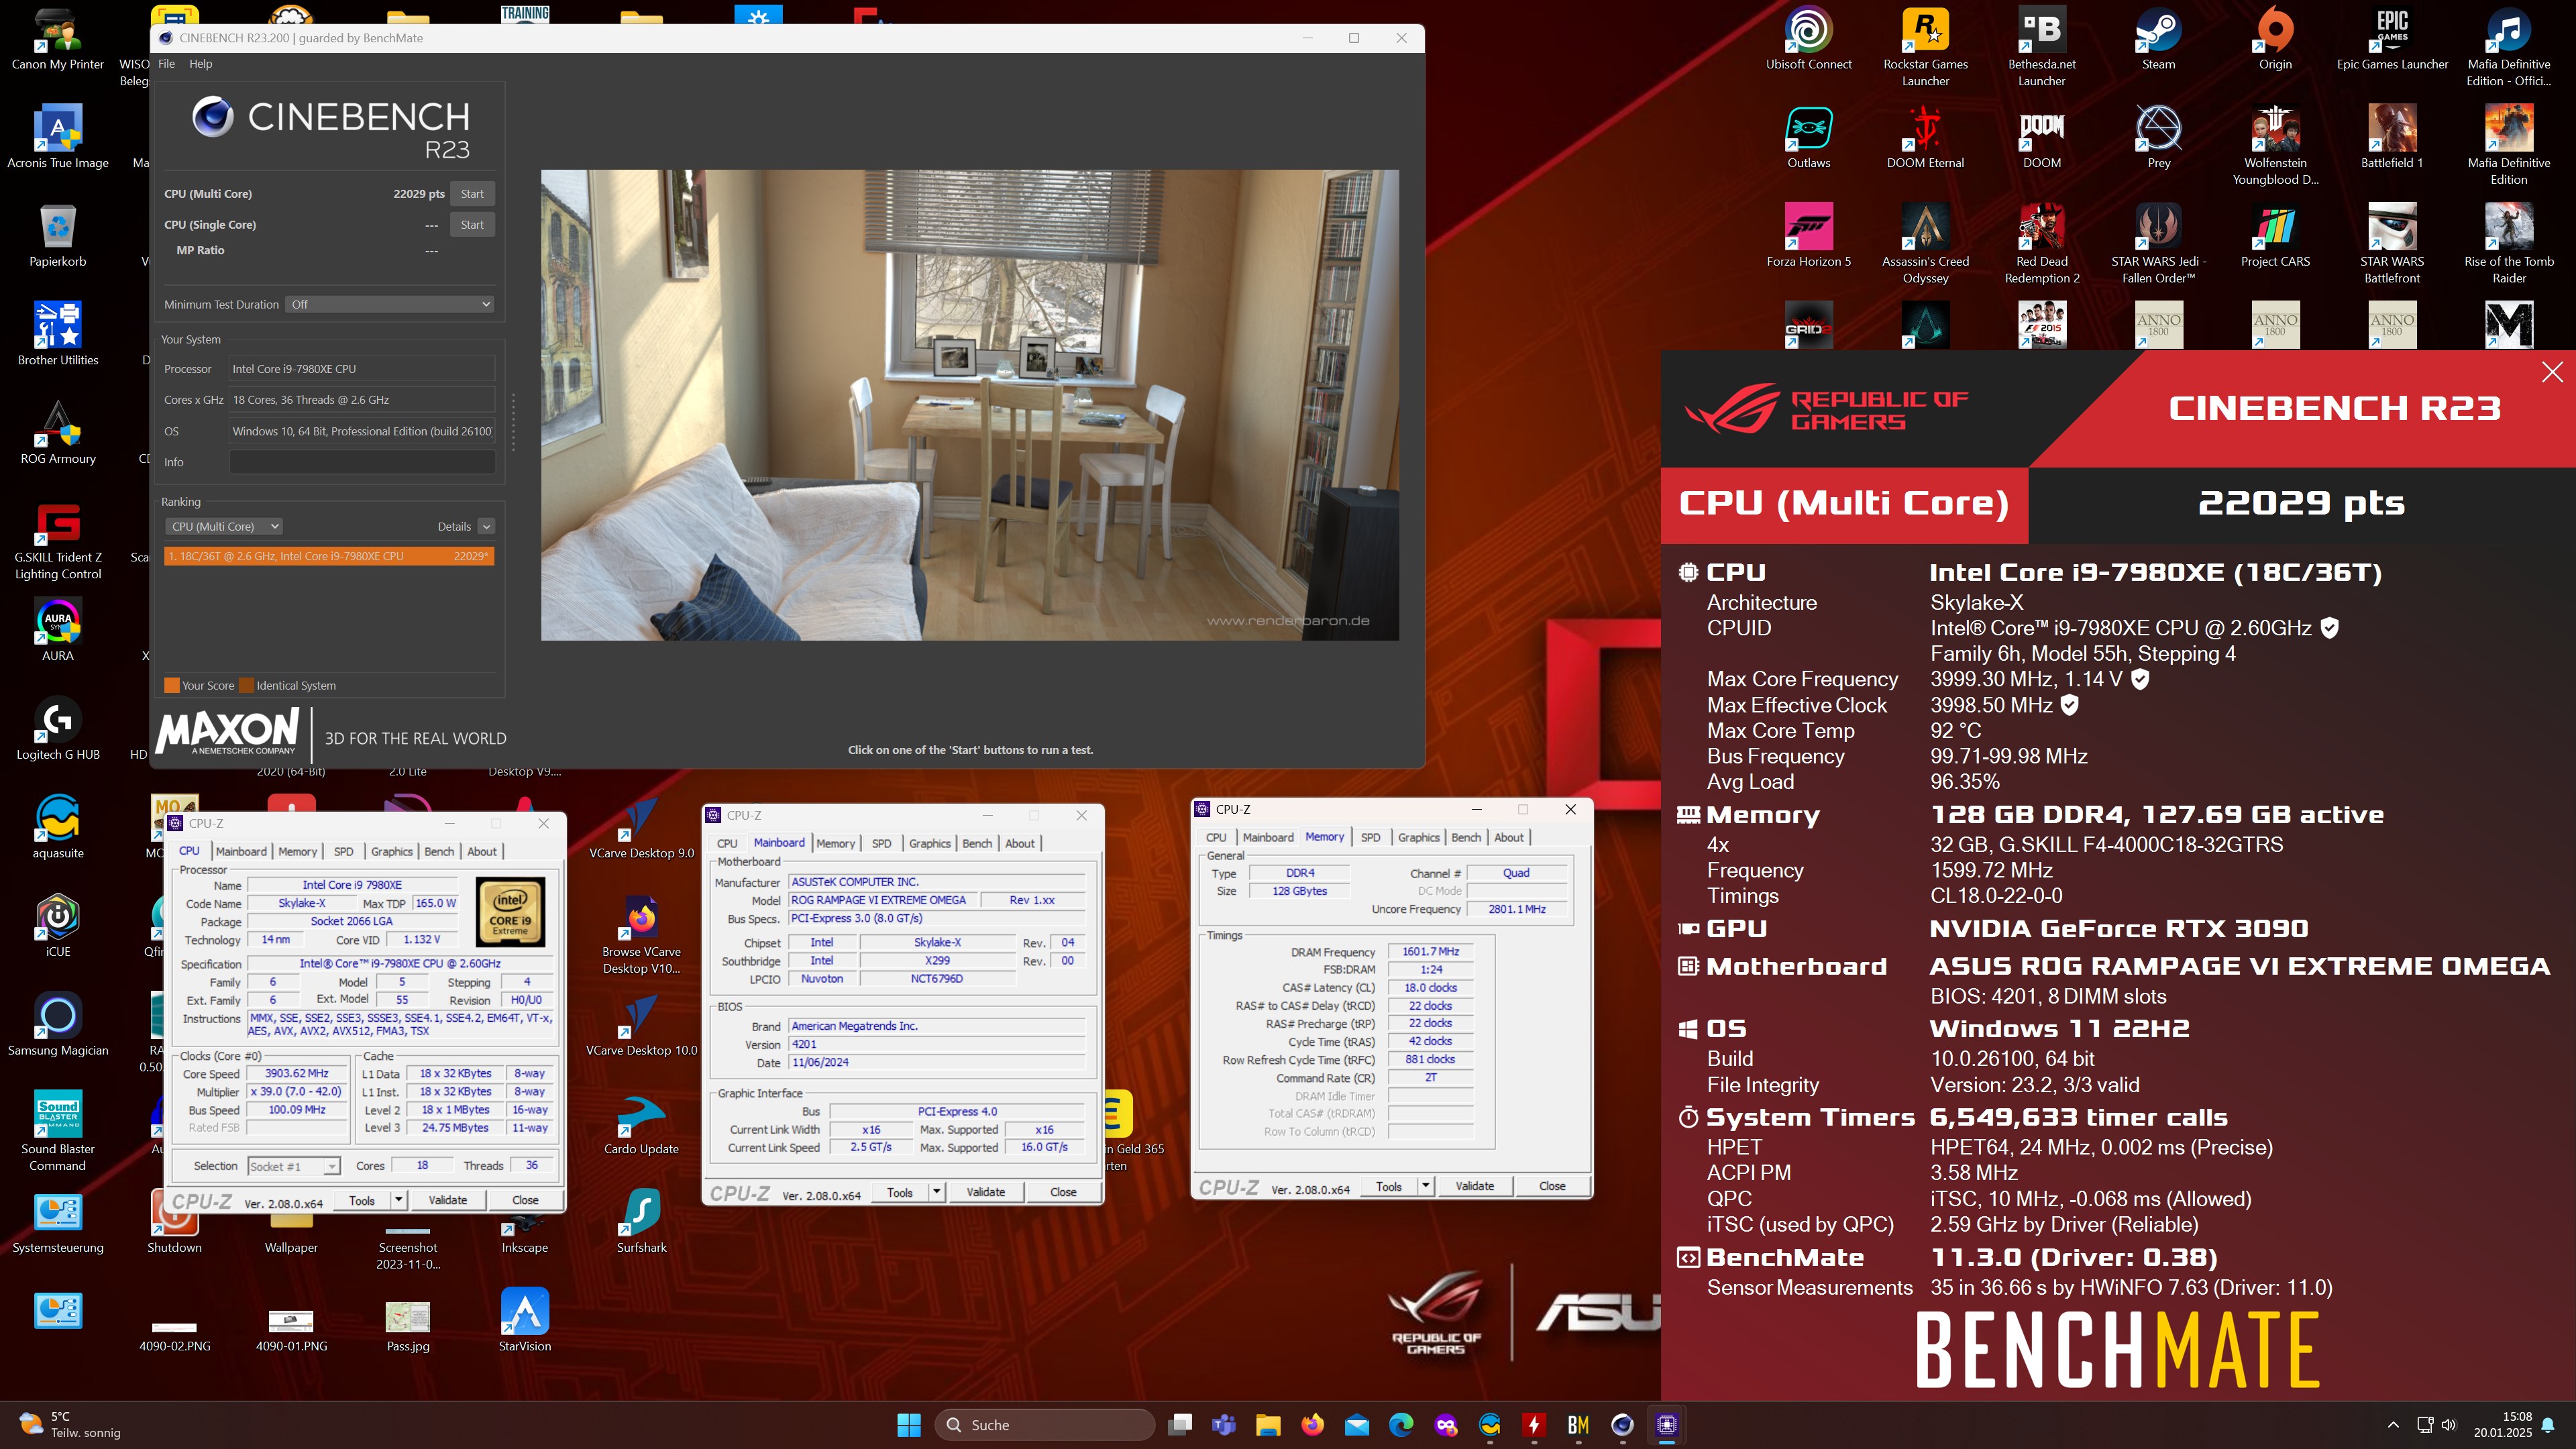Select the AURA desktop icon
Viewport: 2576px width, 1449px height.
pos(58,630)
